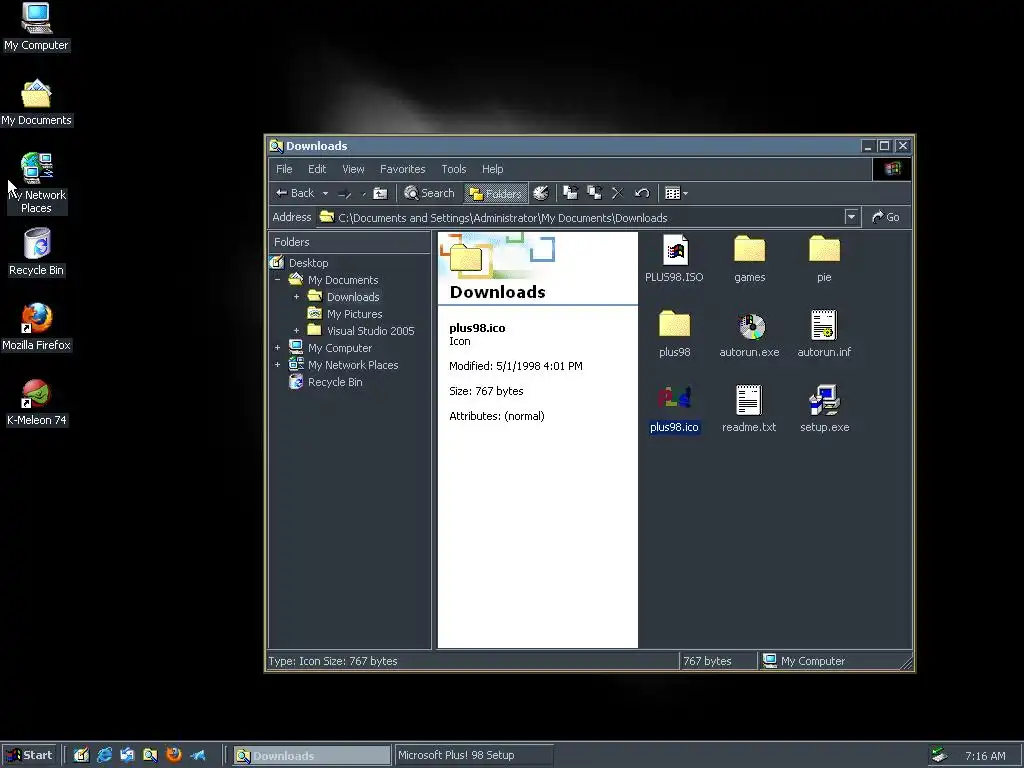Go up one folder level icon

(380, 193)
